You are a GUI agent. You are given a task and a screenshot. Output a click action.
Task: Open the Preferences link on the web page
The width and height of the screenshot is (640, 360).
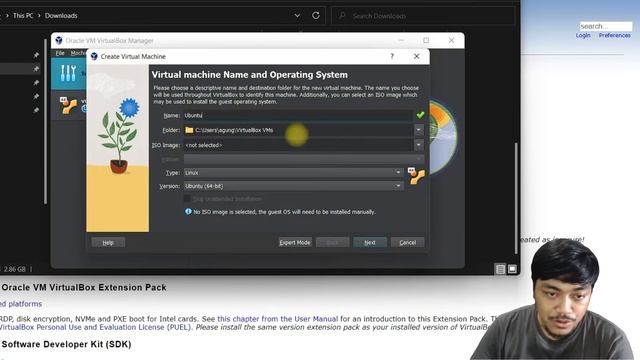point(615,36)
